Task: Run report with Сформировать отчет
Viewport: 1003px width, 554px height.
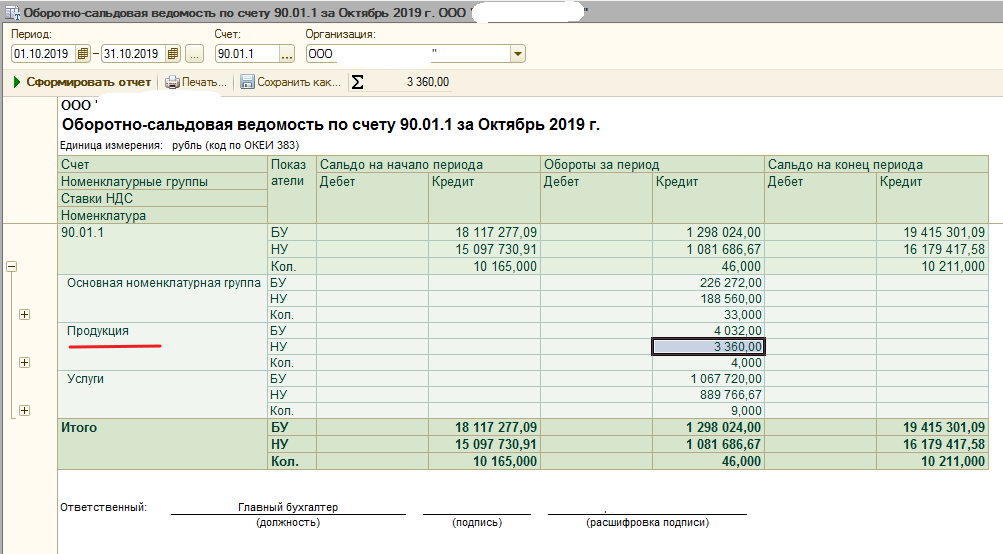Action: (x=82, y=82)
